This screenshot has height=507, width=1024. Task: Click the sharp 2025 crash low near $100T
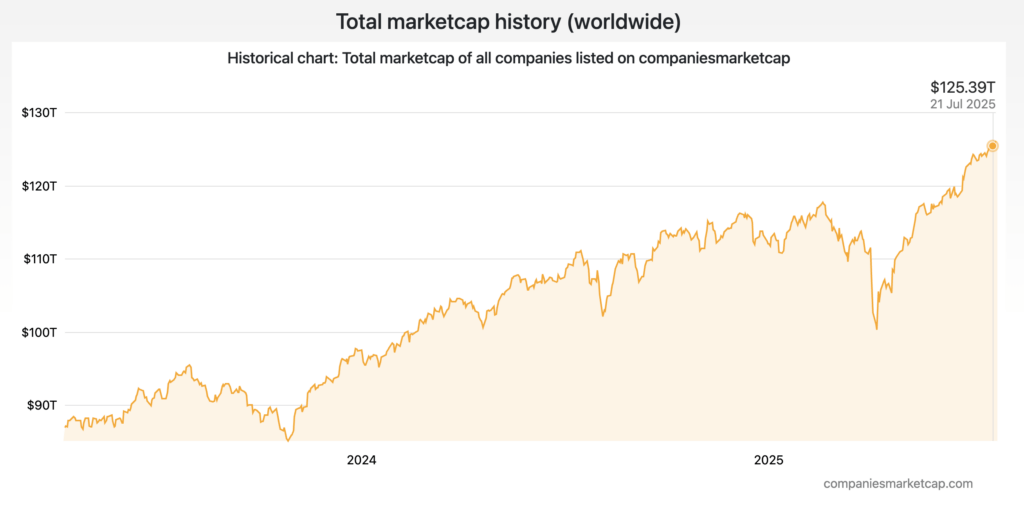coord(876,328)
